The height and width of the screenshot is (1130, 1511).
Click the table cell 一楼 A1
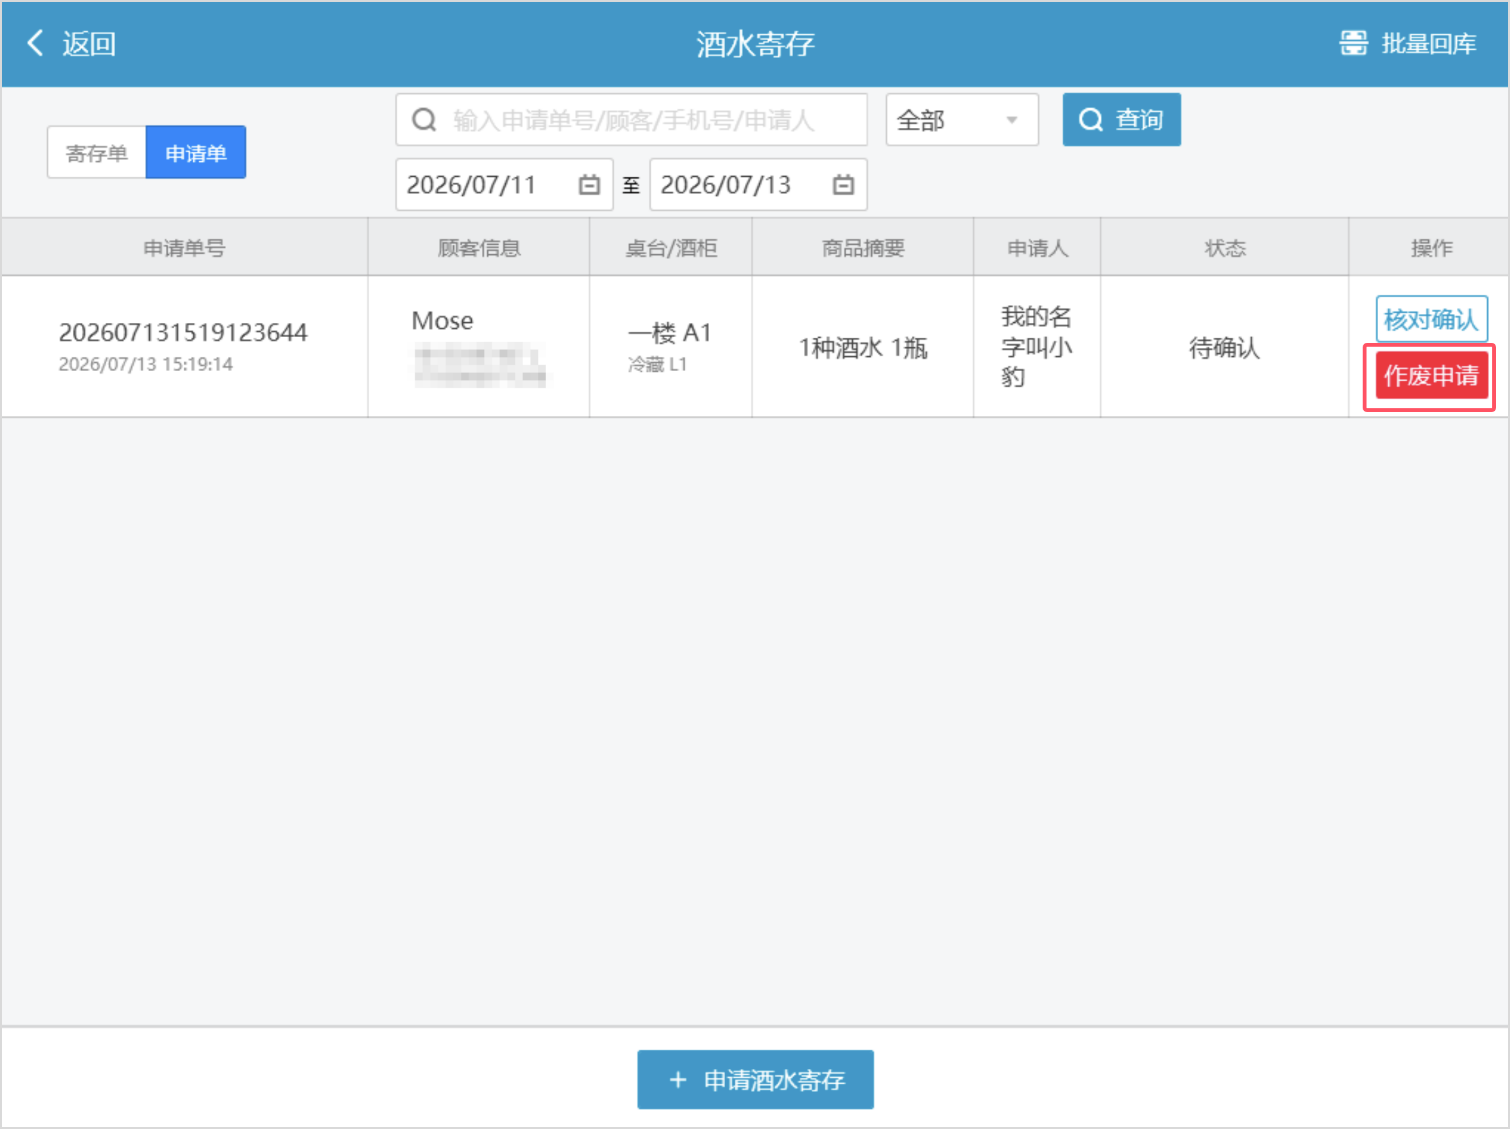(669, 333)
